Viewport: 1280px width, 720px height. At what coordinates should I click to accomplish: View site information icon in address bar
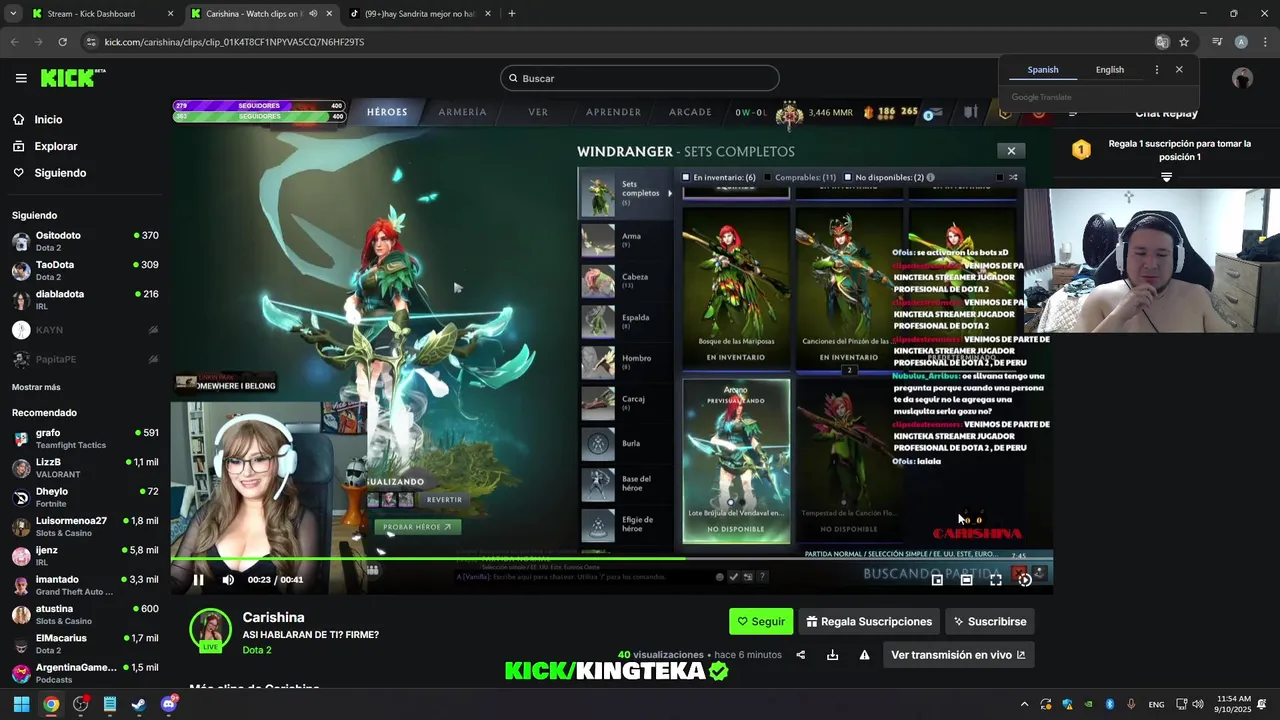click(91, 42)
